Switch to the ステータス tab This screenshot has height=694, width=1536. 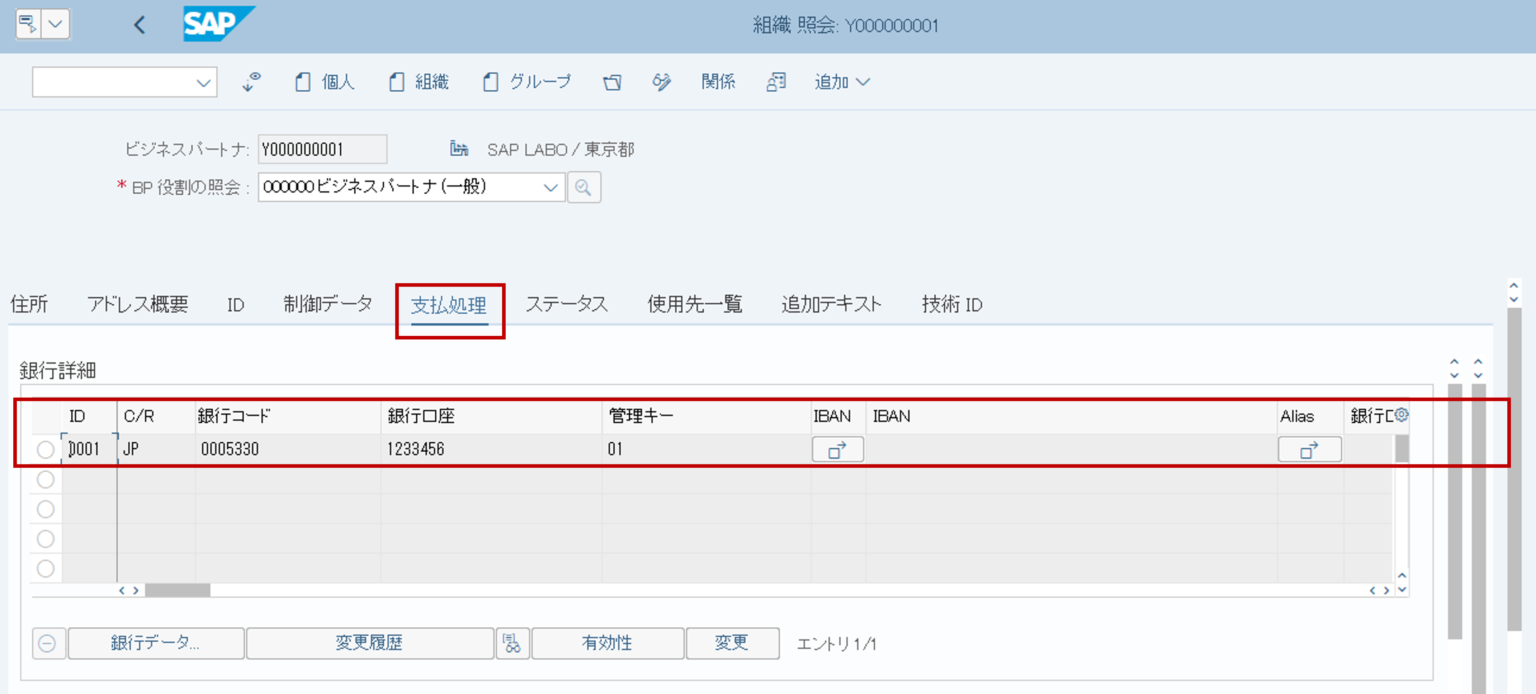coord(567,304)
